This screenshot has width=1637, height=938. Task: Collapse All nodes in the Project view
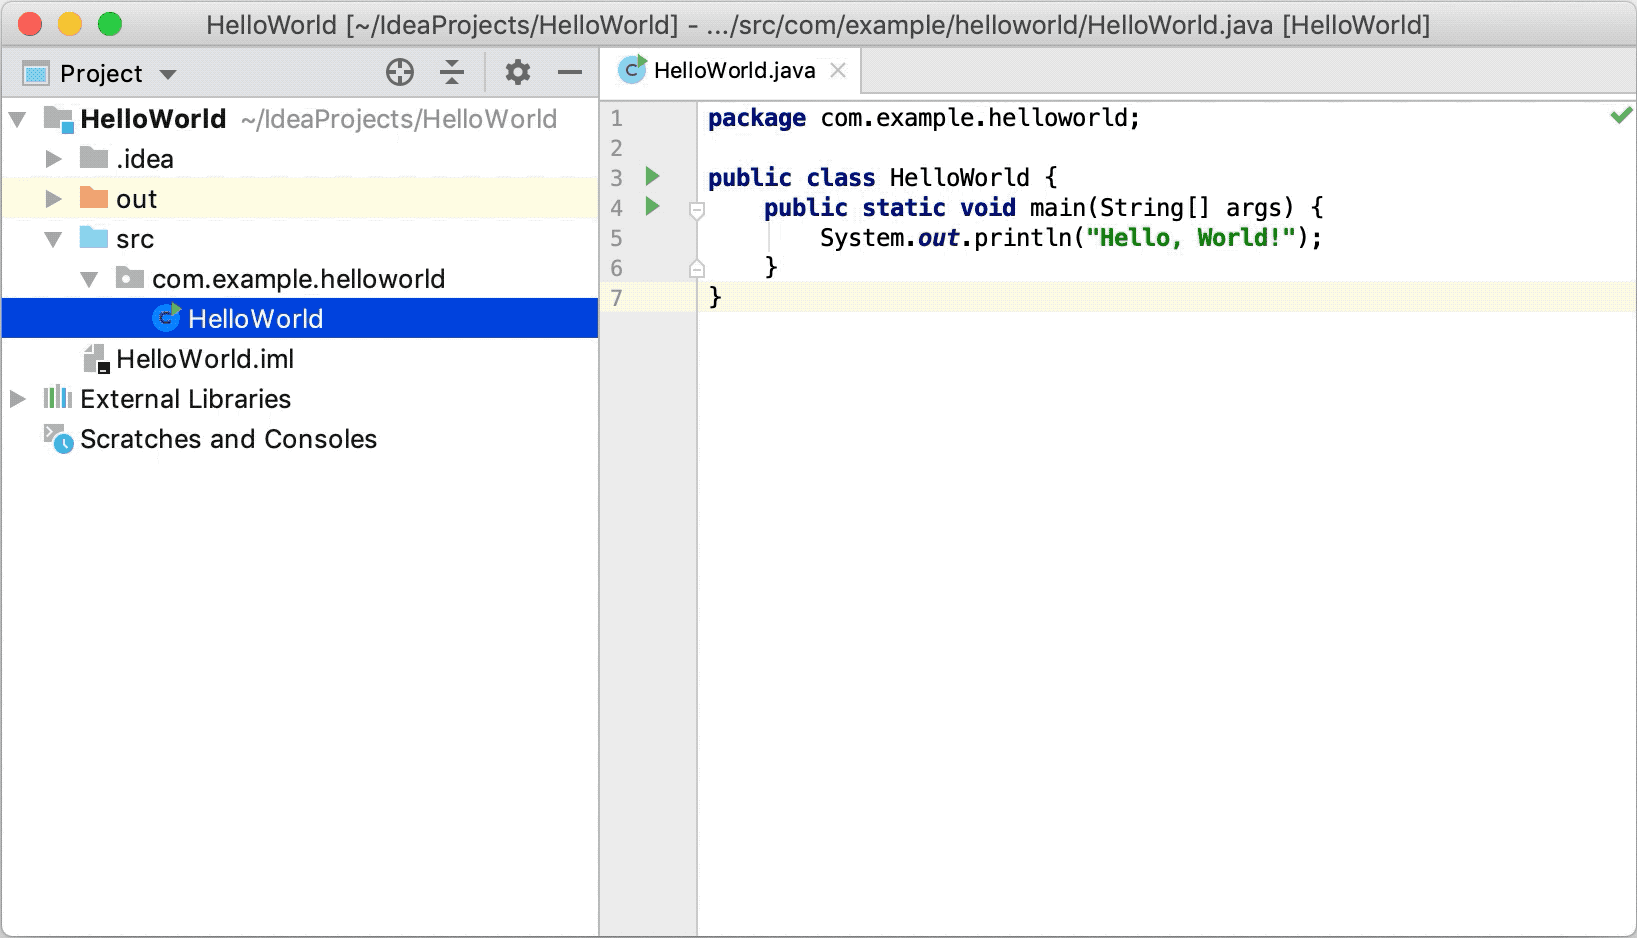[452, 72]
